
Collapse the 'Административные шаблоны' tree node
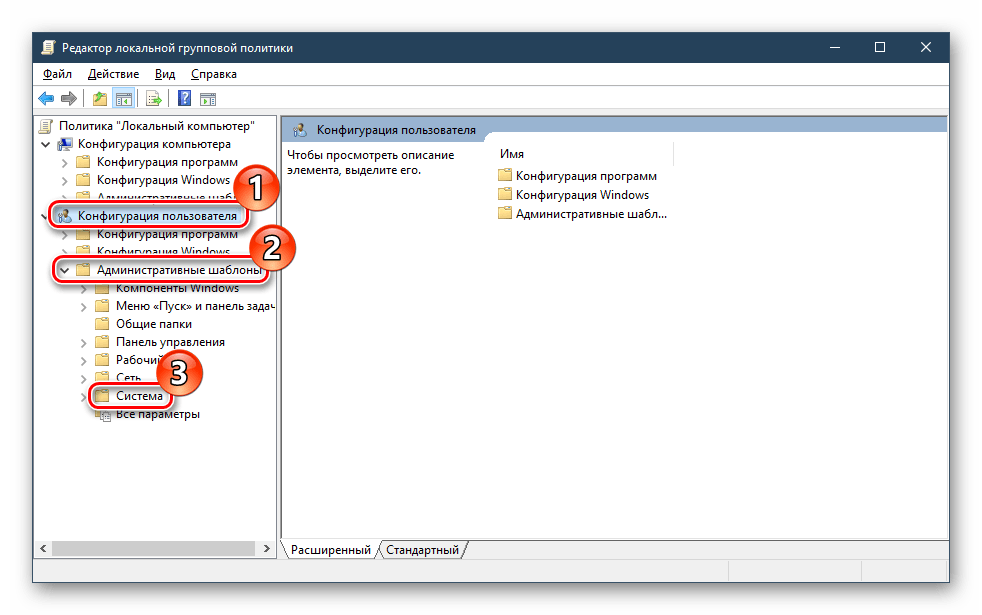click(65, 270)
